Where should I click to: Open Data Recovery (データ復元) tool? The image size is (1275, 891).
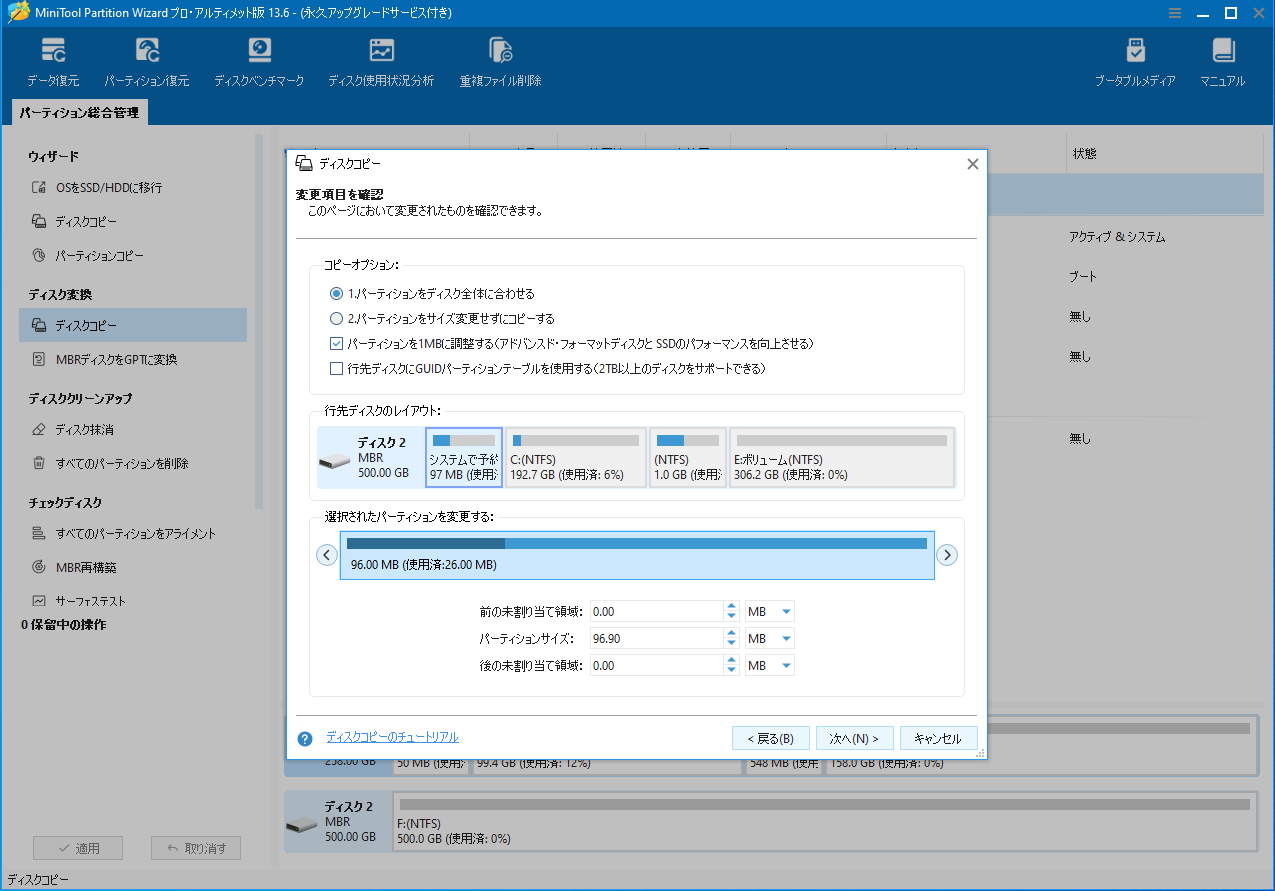point(53,62)
